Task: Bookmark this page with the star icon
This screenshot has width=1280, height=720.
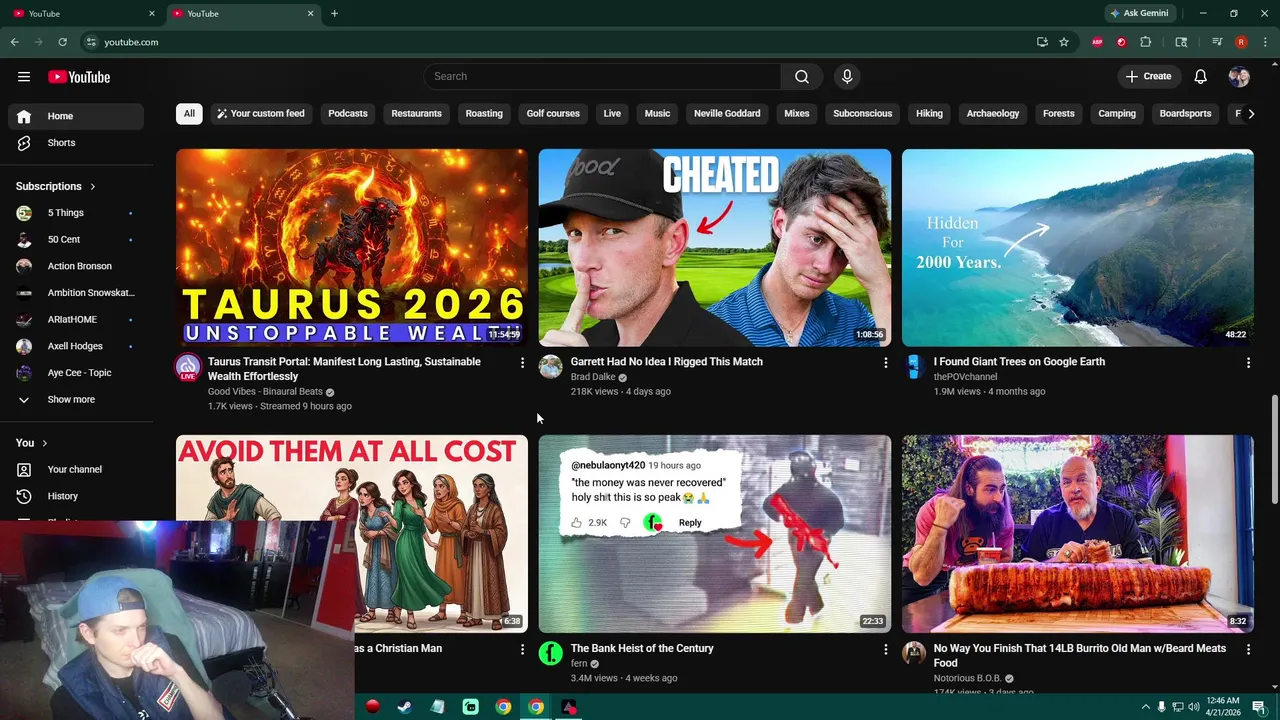Action: tap(1064, 42)
